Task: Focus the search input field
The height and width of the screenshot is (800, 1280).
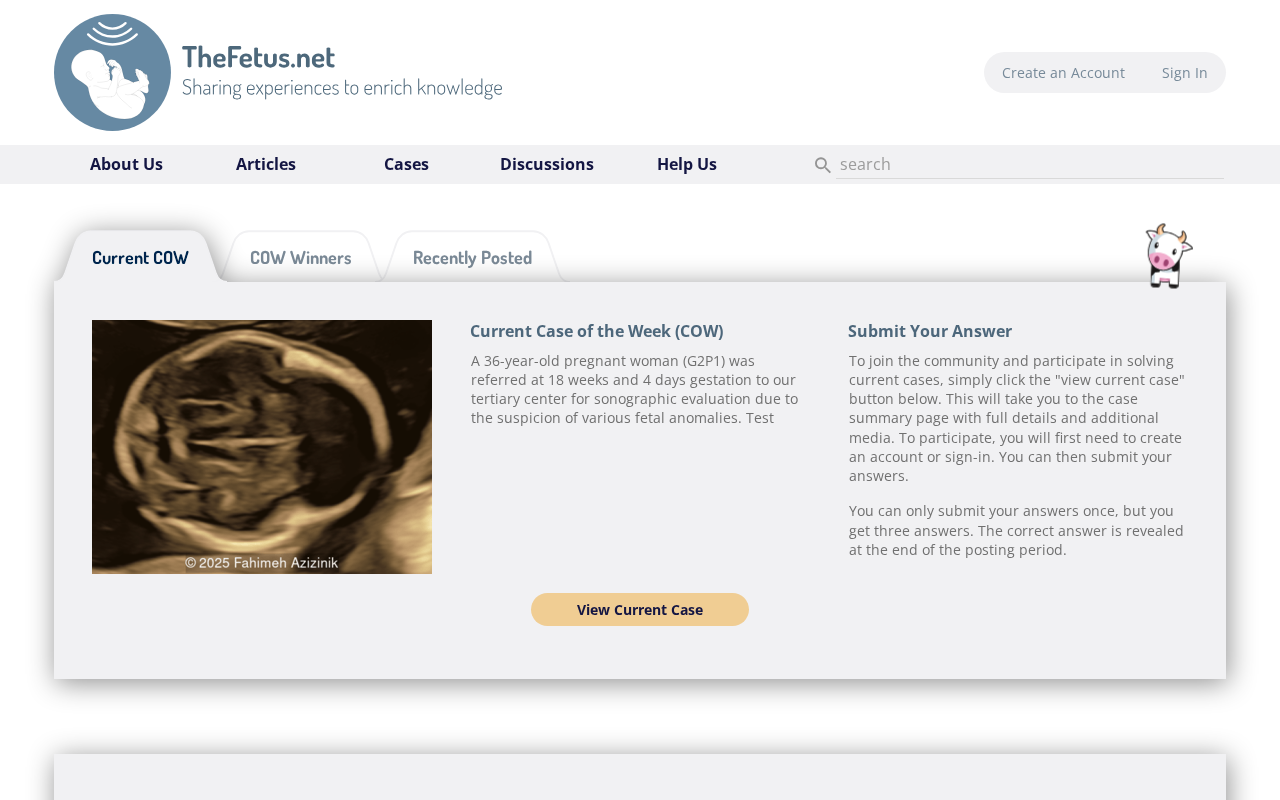Action: click(x=1030, y=164)
